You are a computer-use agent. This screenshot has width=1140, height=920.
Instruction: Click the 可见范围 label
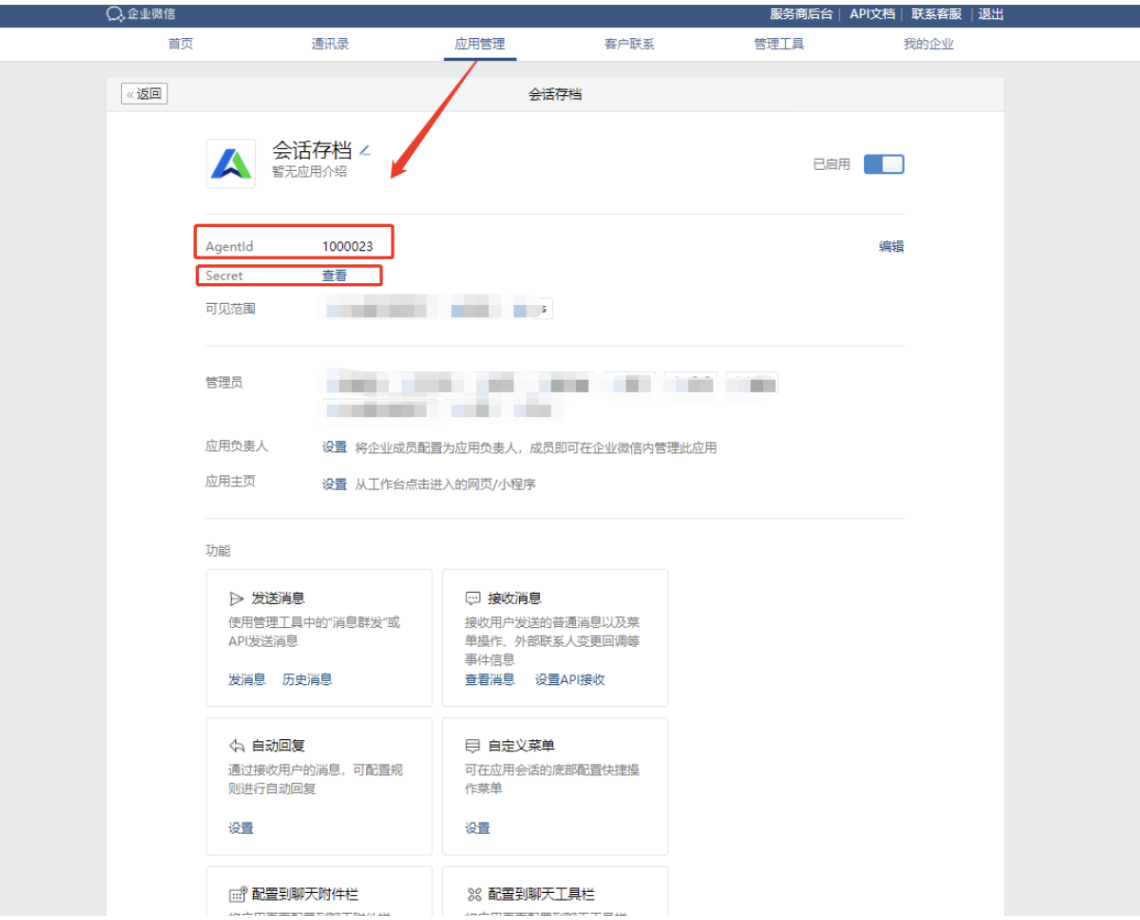[x=230, y=309]
